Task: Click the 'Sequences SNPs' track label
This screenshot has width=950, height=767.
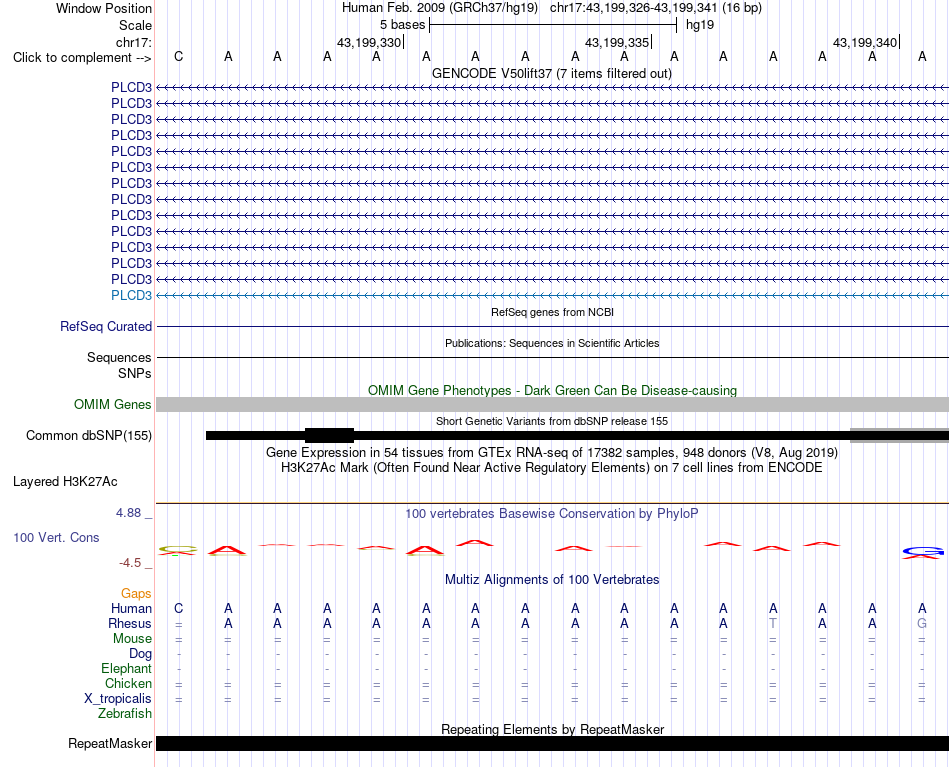Action: coord(119,365)
